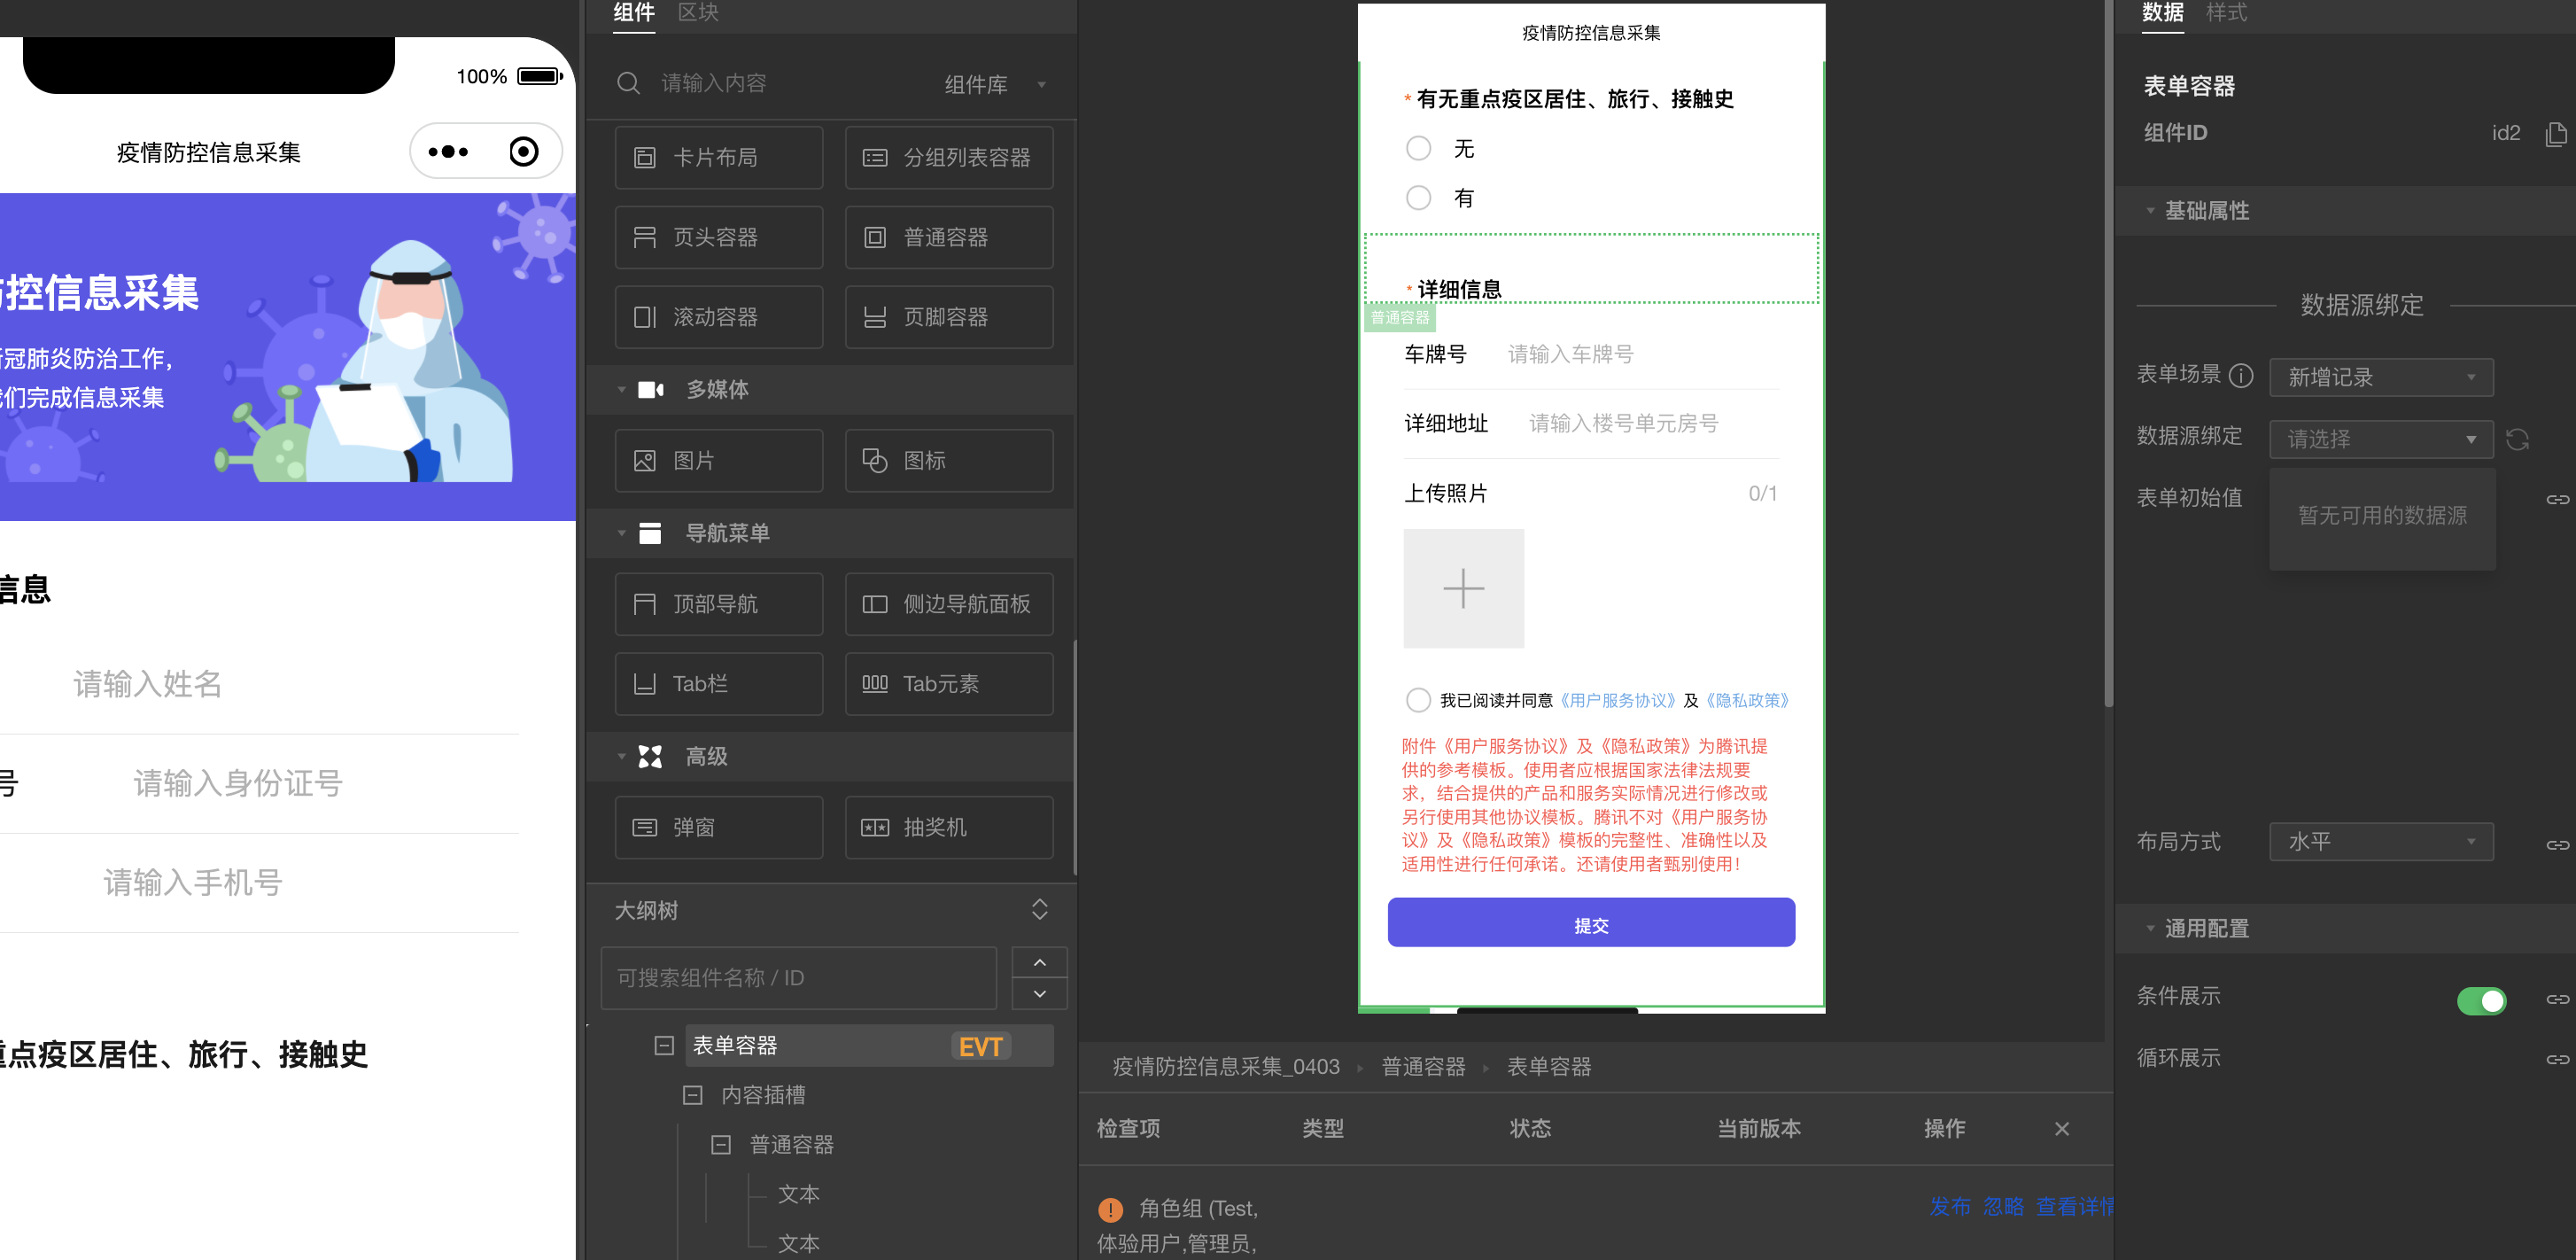Click the 查看详情 link
This screenshot has width=2576, height=1260.
(x=2074, y=1207)
